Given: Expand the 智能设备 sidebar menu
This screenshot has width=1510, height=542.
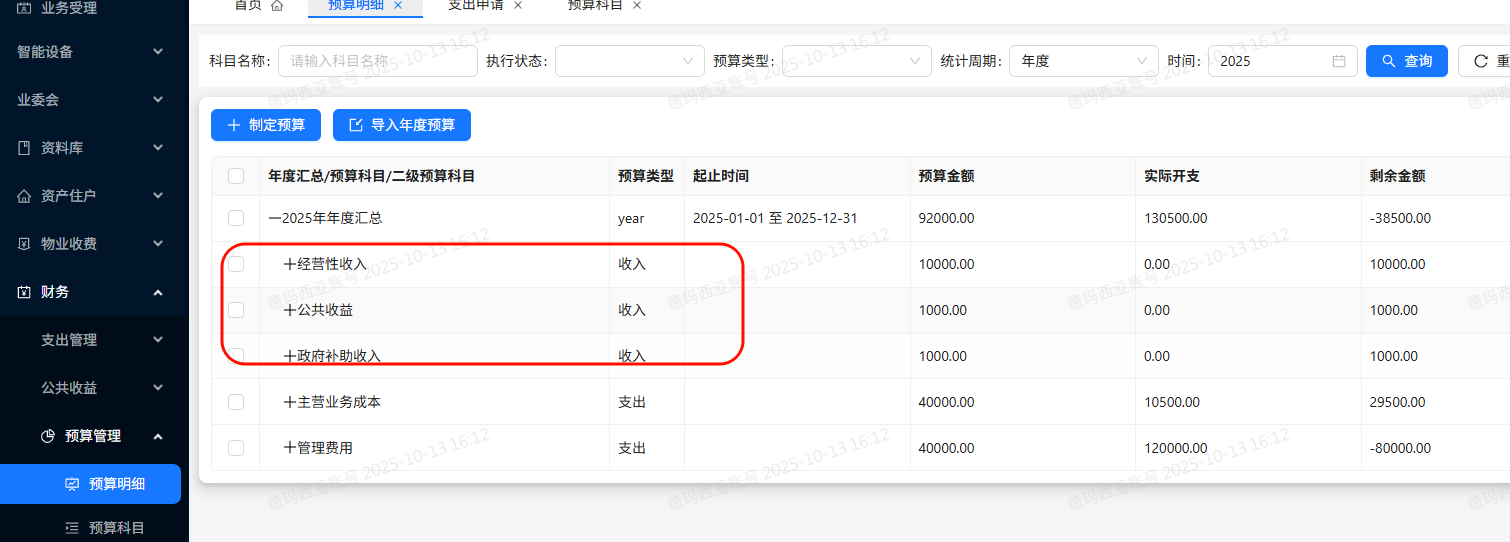Looking at the screenshot, I should pos(94,52).
